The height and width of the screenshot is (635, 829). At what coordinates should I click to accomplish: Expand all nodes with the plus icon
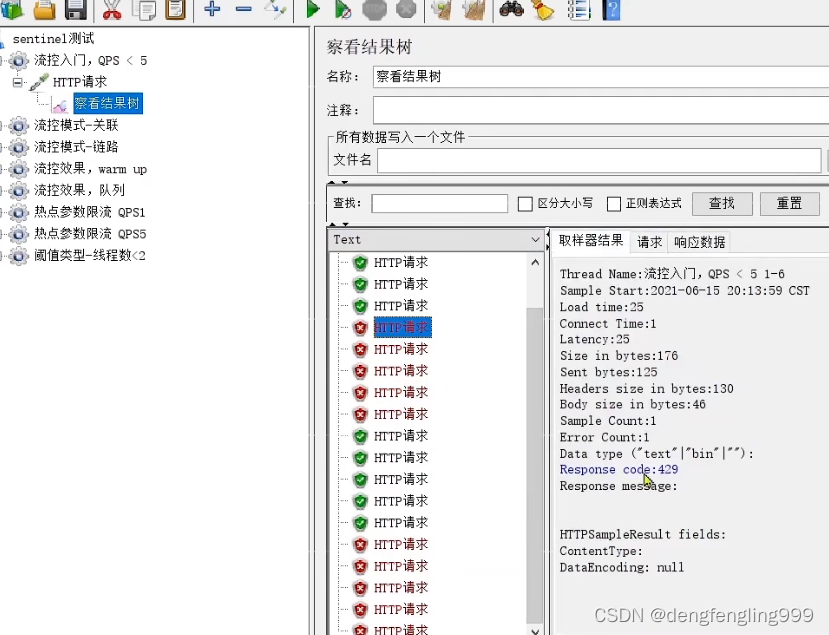coord(212,8)
